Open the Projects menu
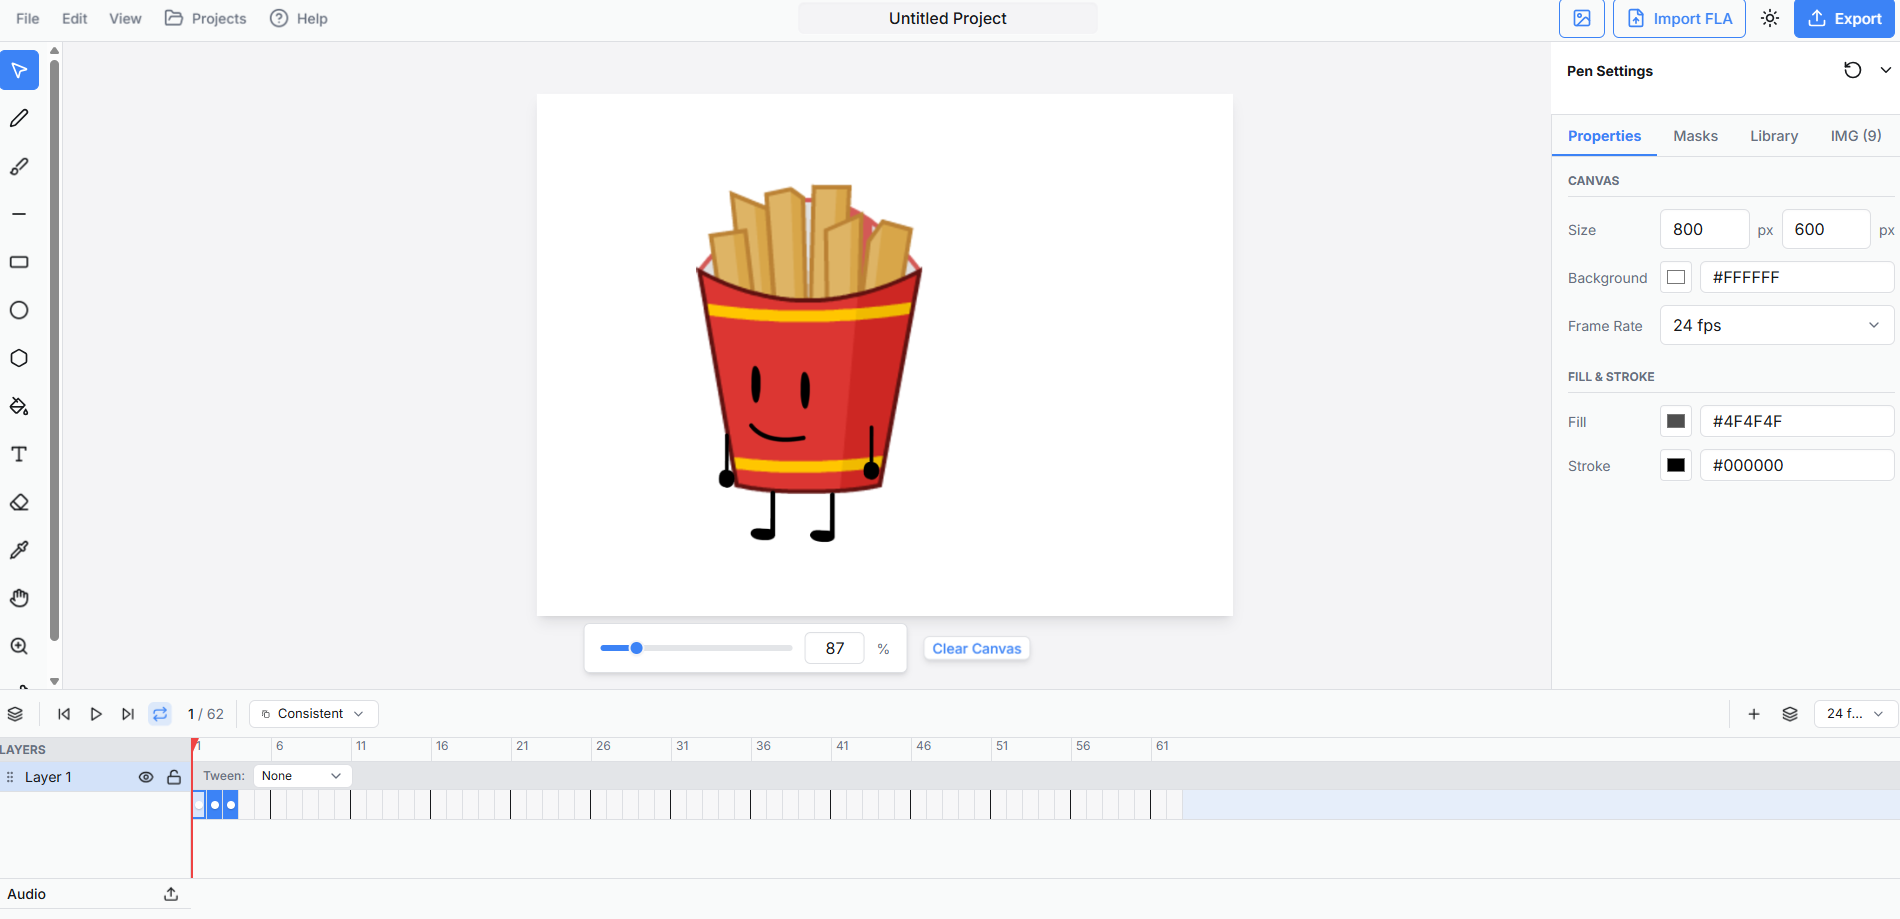This screenshot has width=1900, height=919. (x=205, y=18)
